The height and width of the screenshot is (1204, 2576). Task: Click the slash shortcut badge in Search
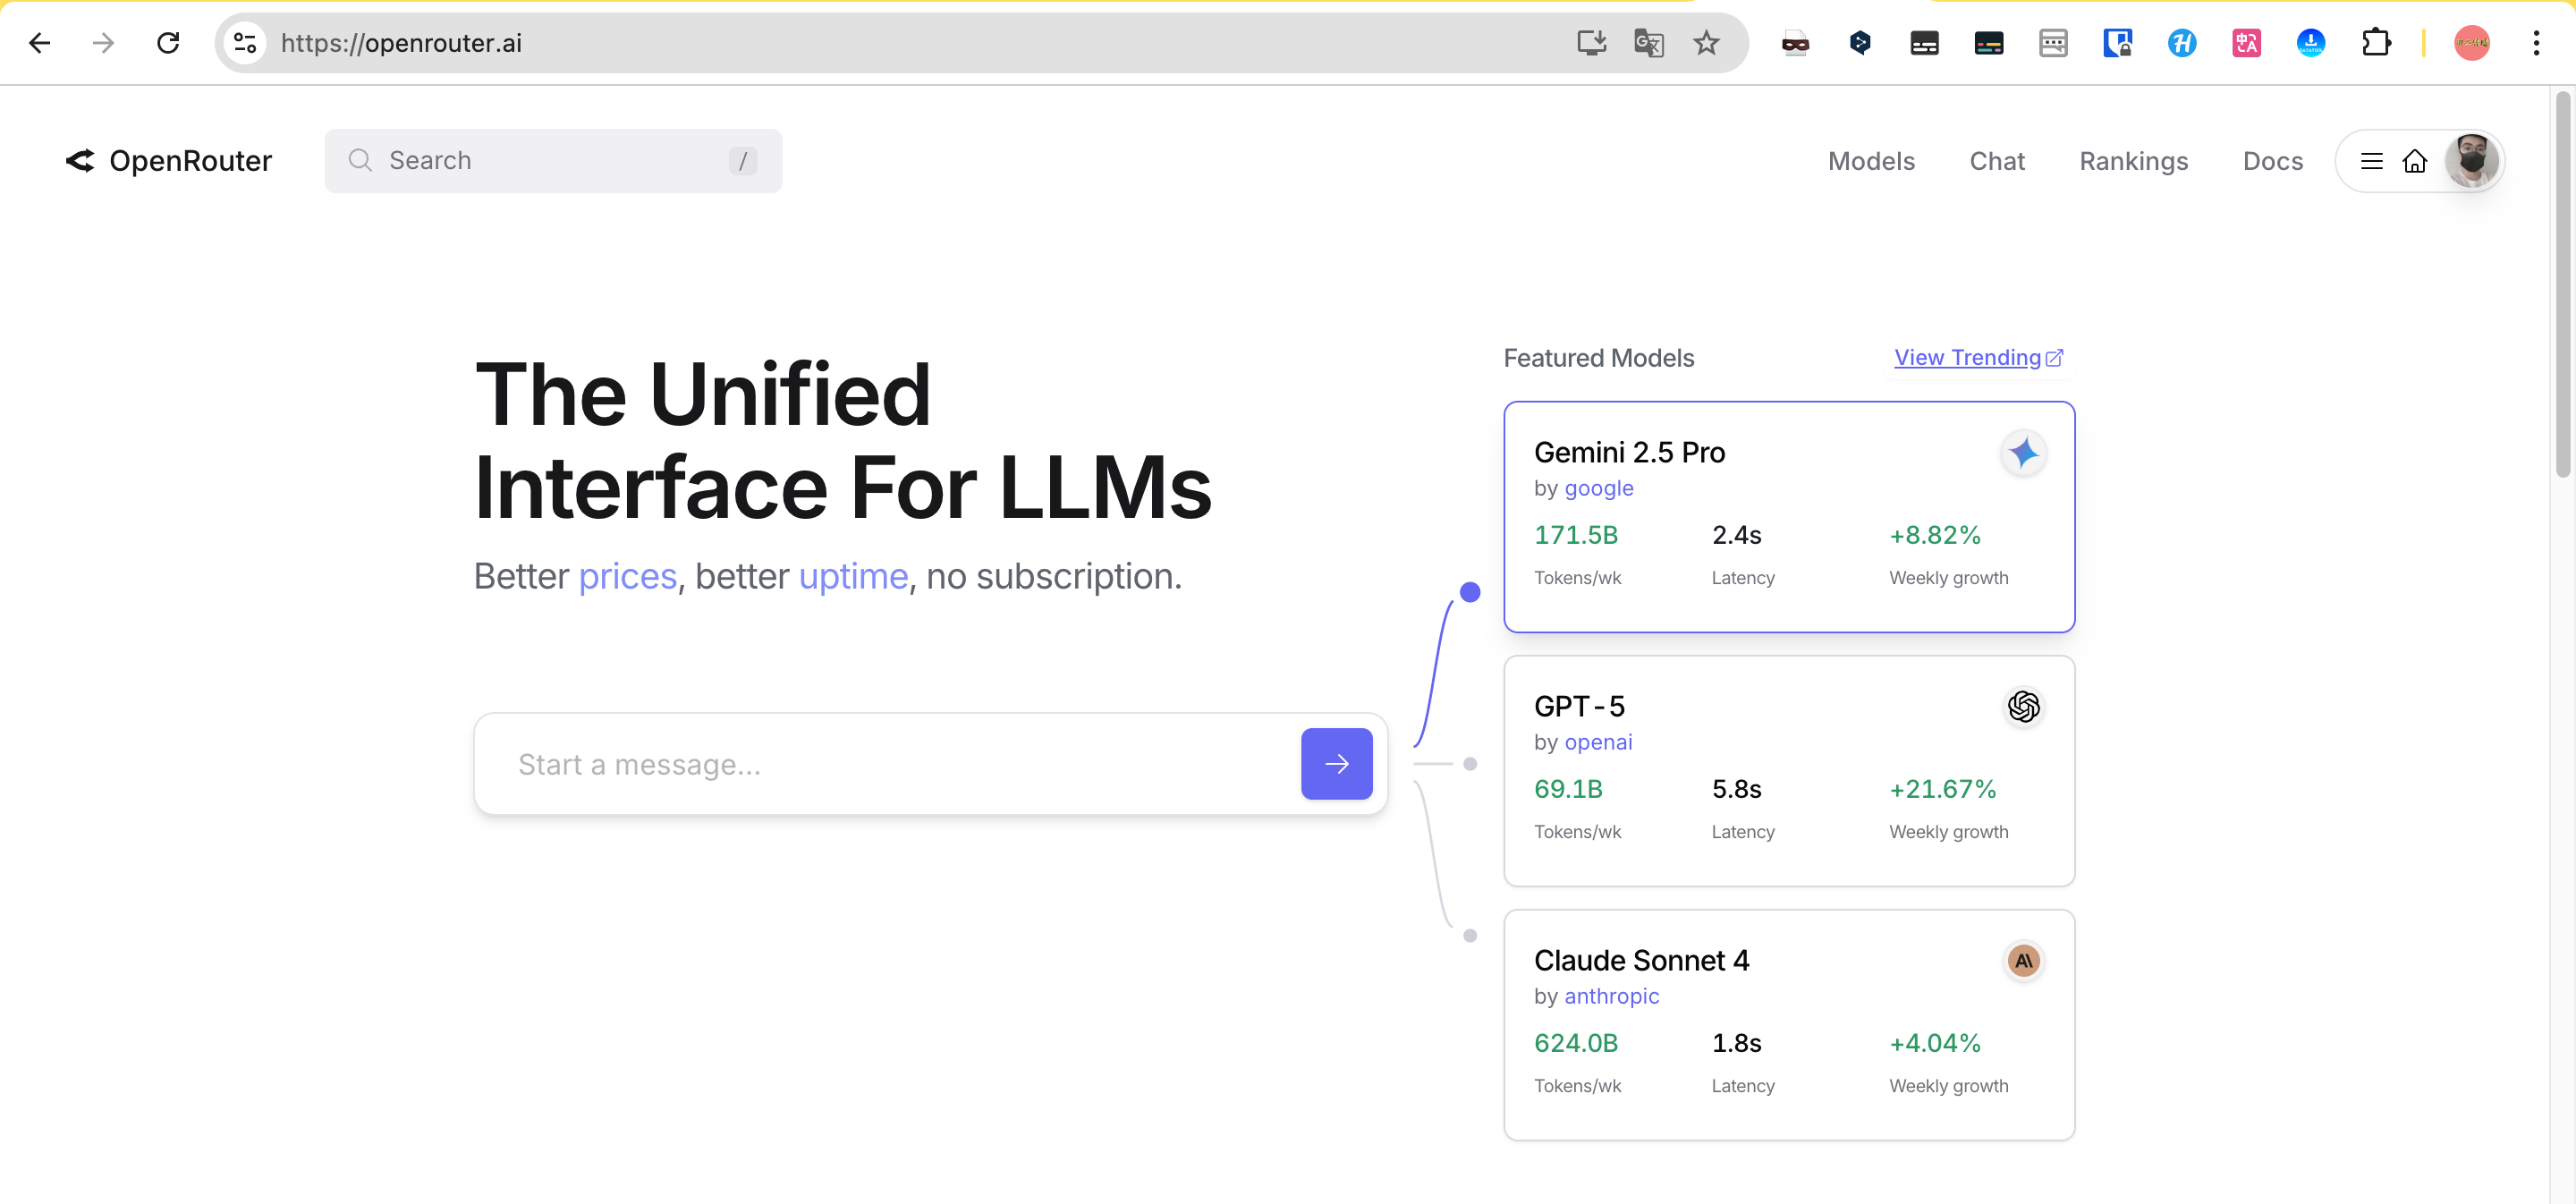click(x=742, y=161)
